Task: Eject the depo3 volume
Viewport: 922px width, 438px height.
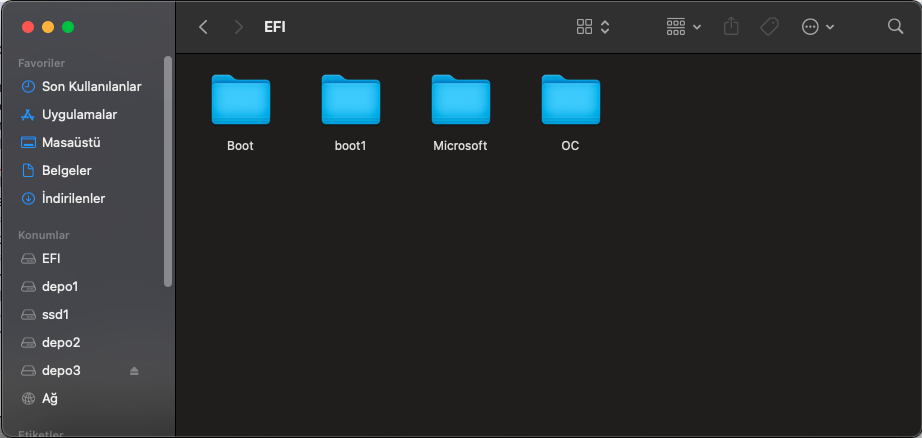Action: [135, 371]
